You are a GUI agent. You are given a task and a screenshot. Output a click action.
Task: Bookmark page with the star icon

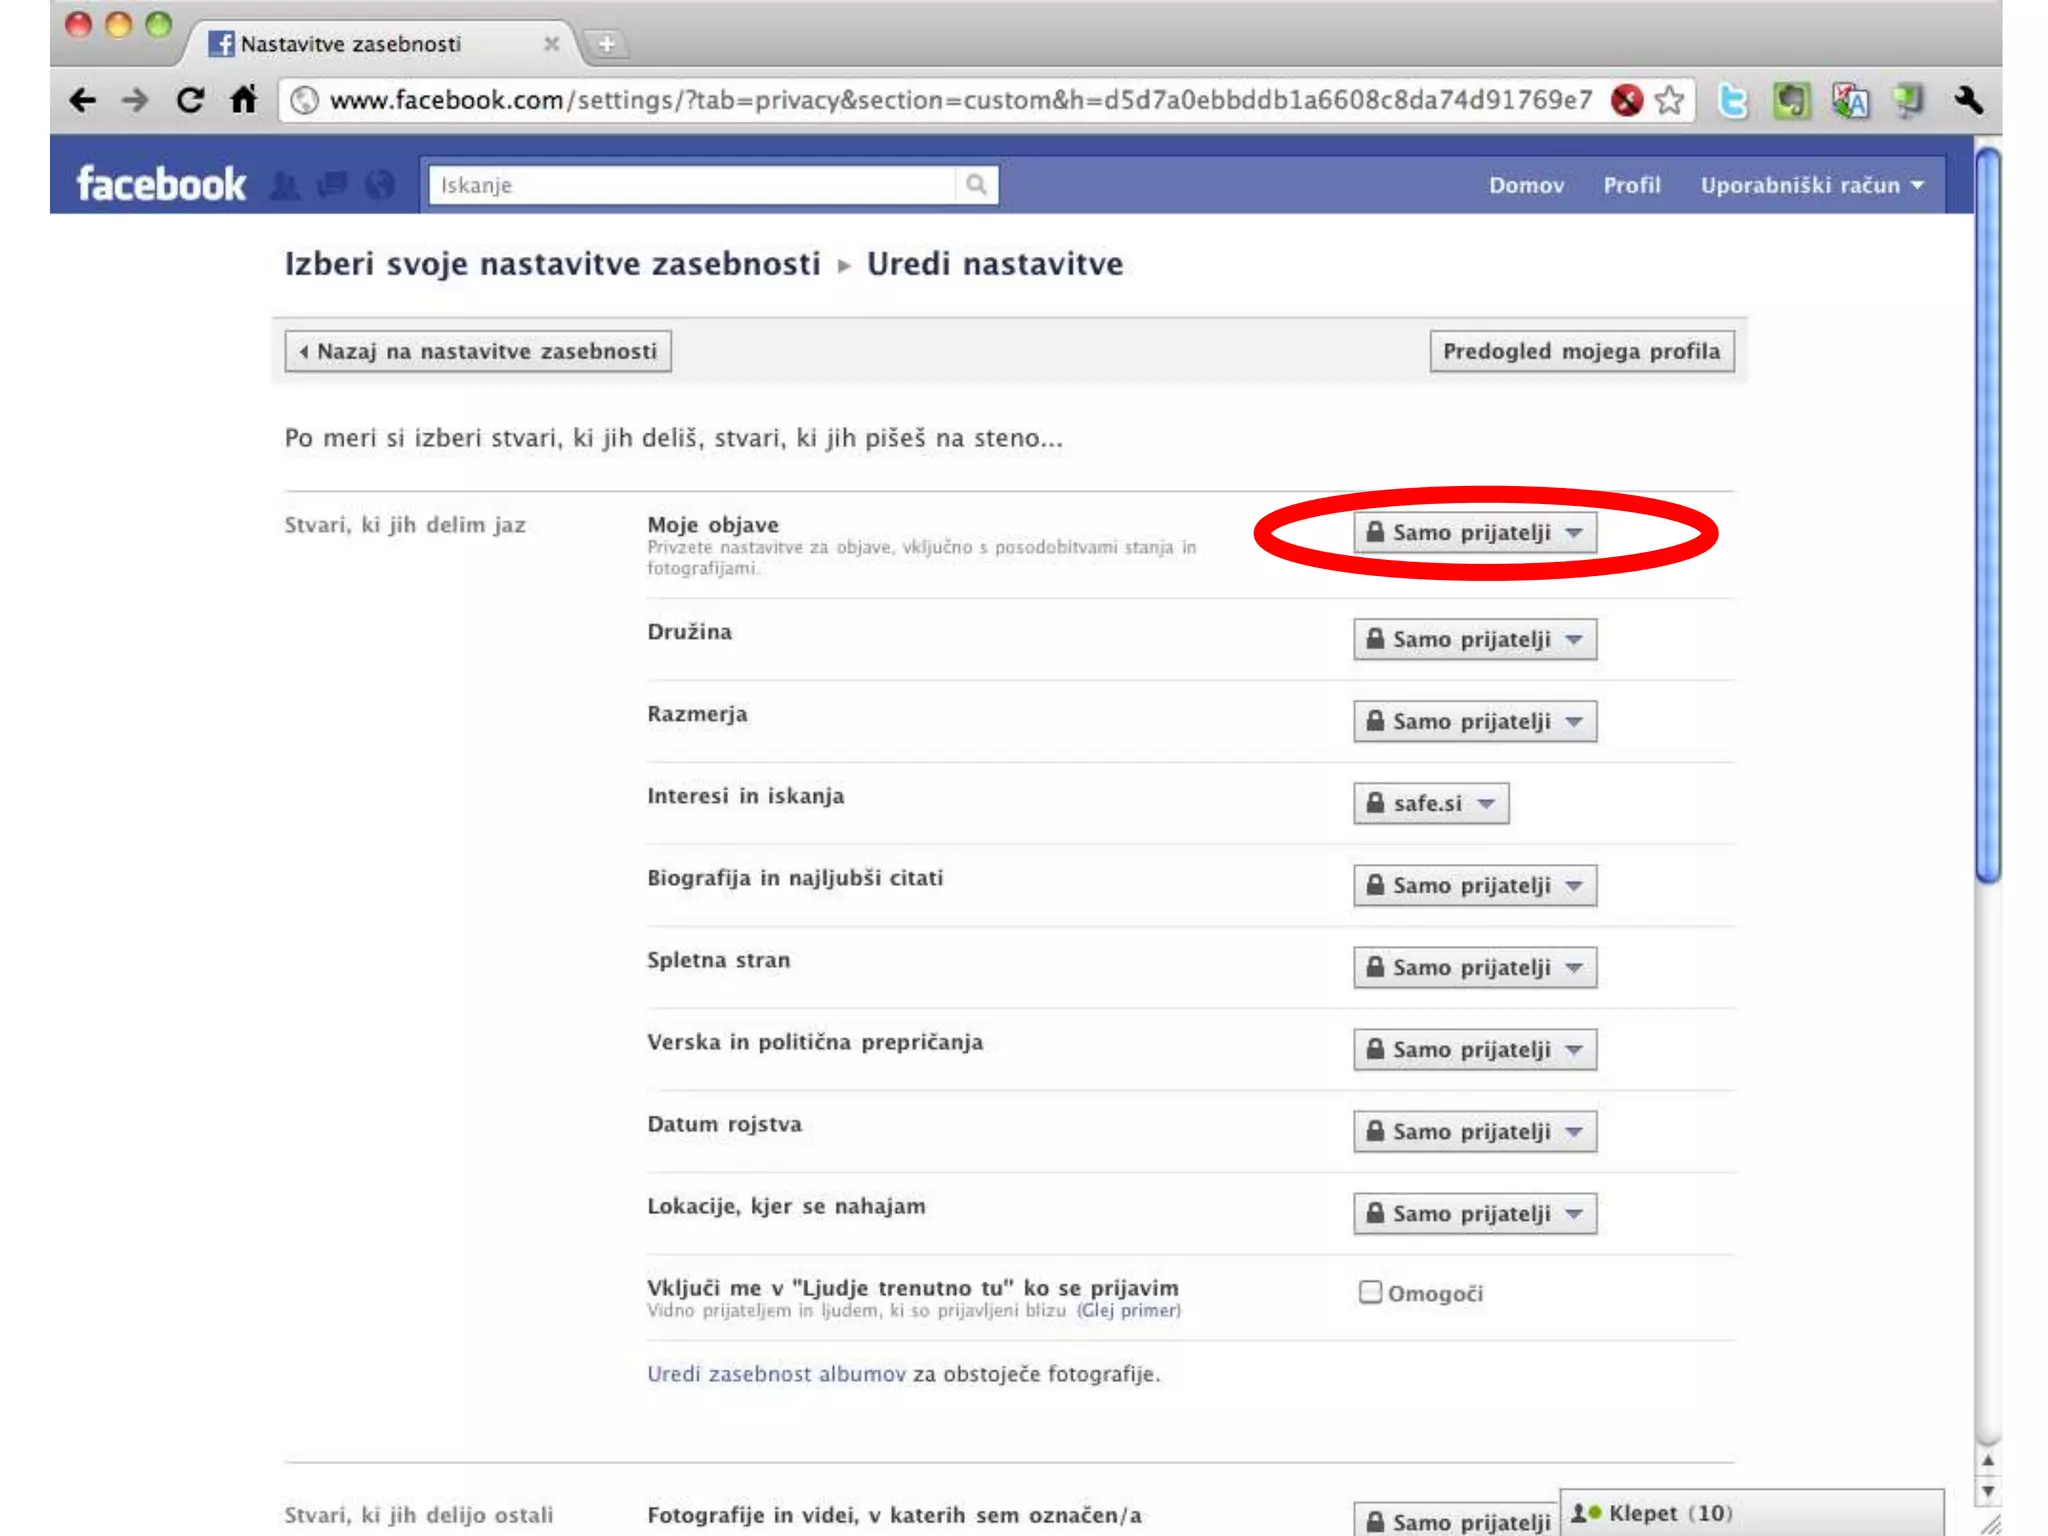[x=1669, y=100]
